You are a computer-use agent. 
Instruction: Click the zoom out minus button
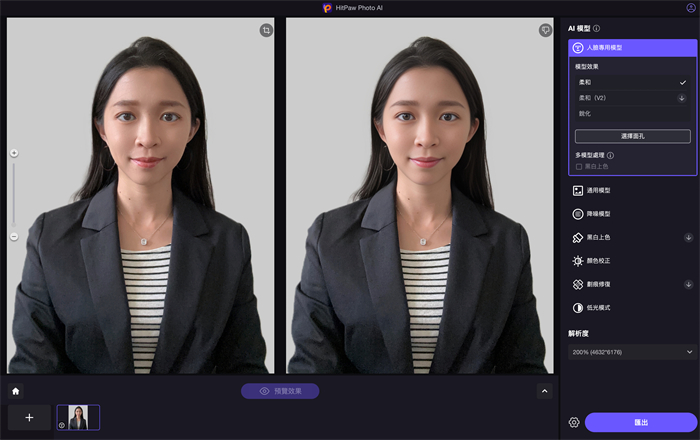coord(14,236)
